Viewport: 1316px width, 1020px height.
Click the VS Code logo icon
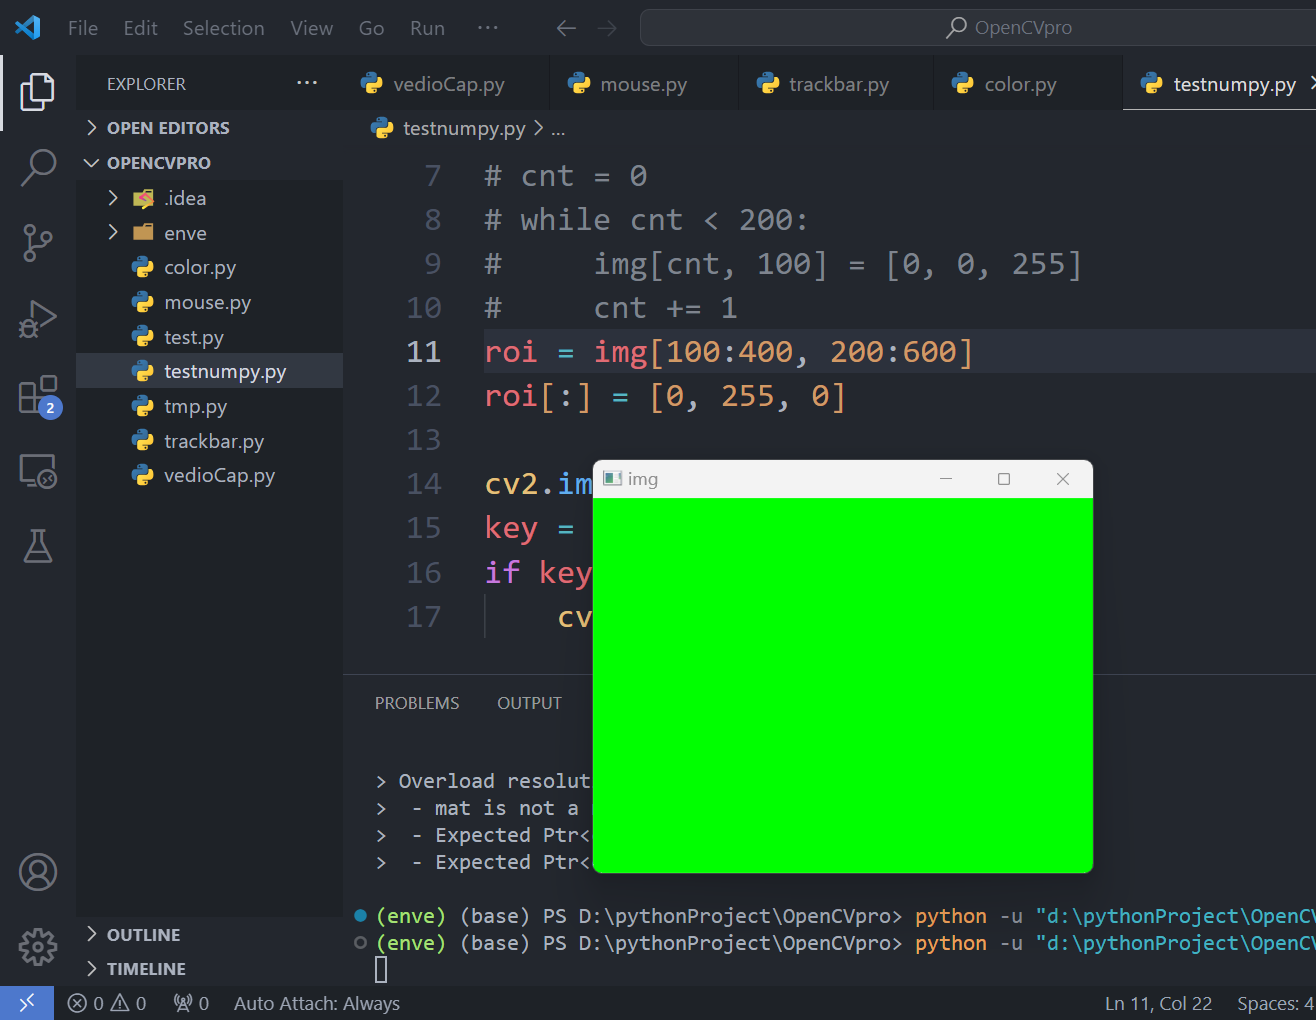28,28
